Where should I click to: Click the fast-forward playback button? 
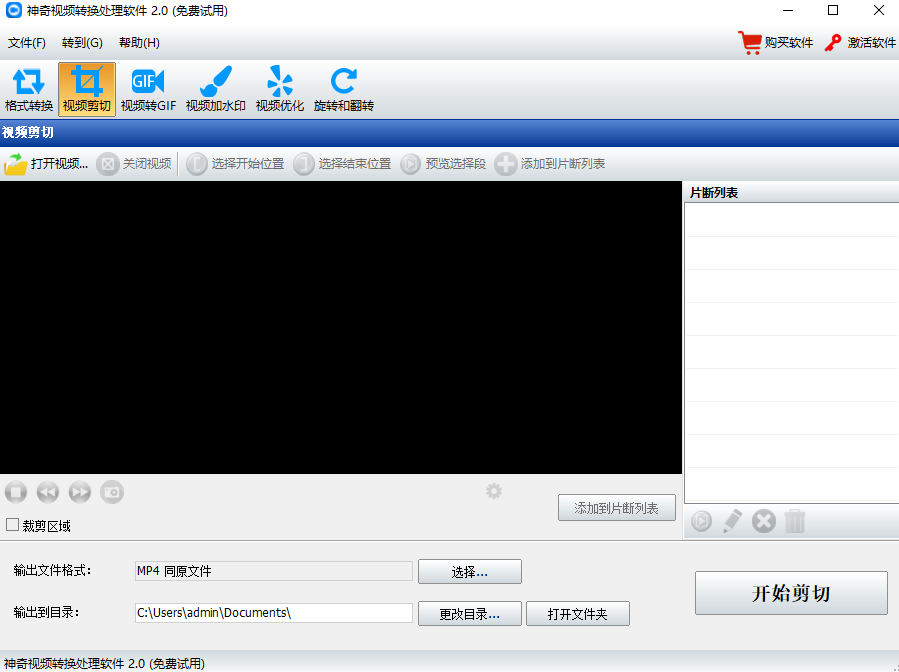[80, 492]
